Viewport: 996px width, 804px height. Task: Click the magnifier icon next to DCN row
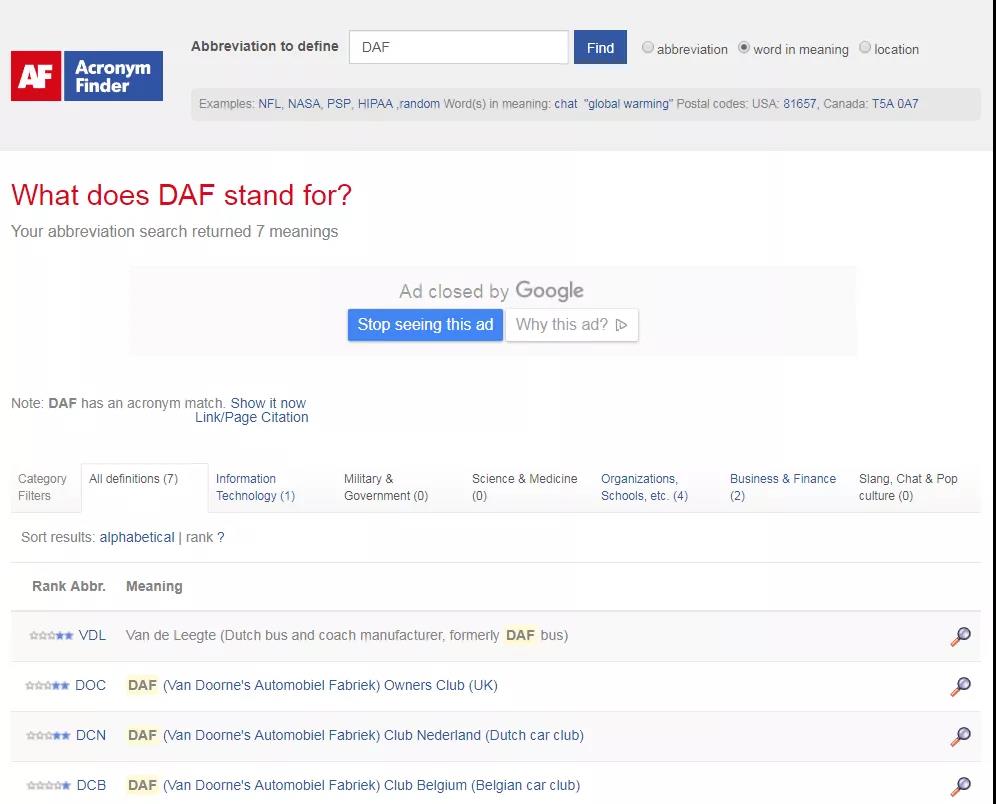pos(961,737)
